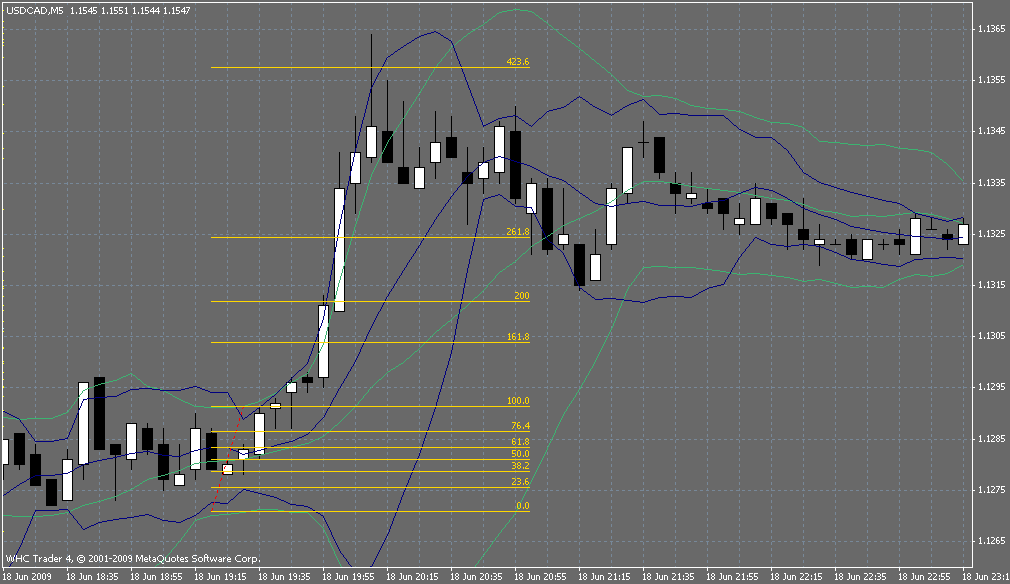Click the 18 Jun 22:15 time label
Viewport: 1010px width, 584px height.
tap(797, 576)
